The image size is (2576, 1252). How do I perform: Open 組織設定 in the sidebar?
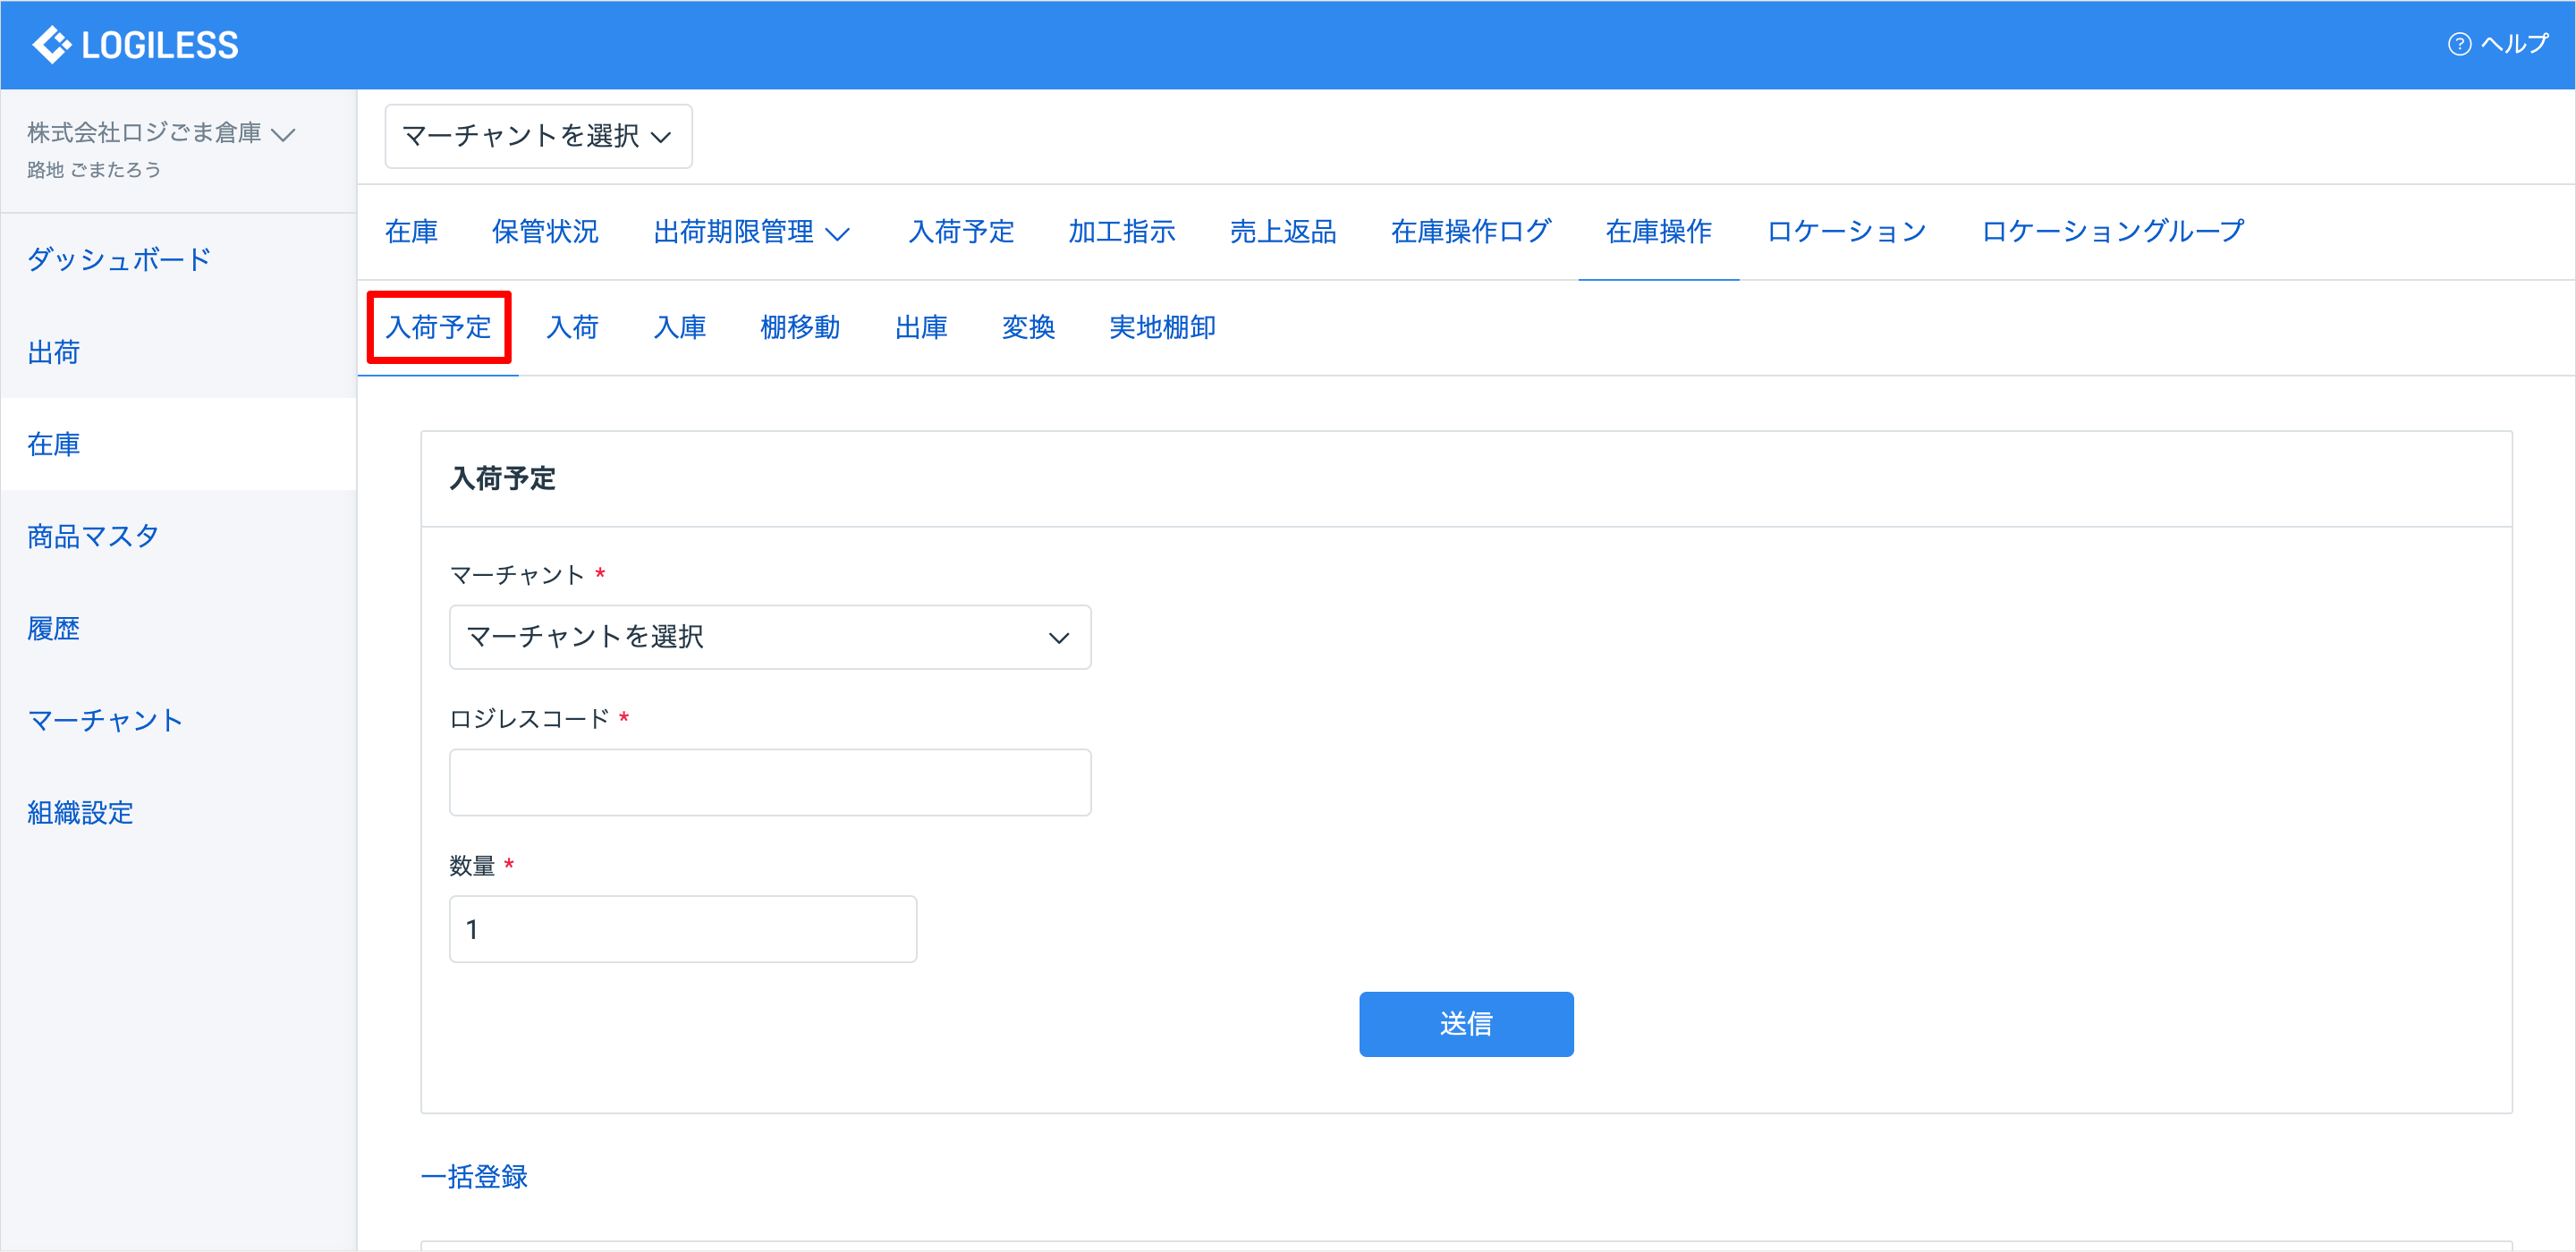tap(80, 812)
